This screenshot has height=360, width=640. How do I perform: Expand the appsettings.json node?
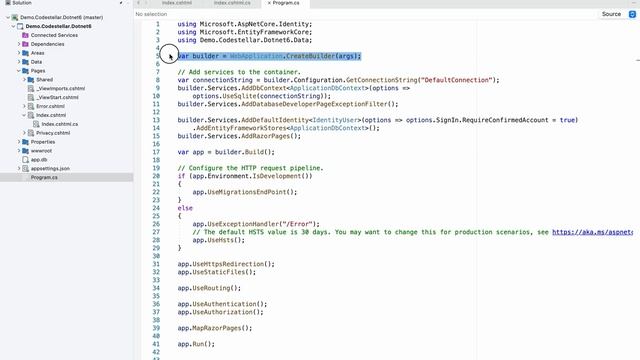(19, 169)
